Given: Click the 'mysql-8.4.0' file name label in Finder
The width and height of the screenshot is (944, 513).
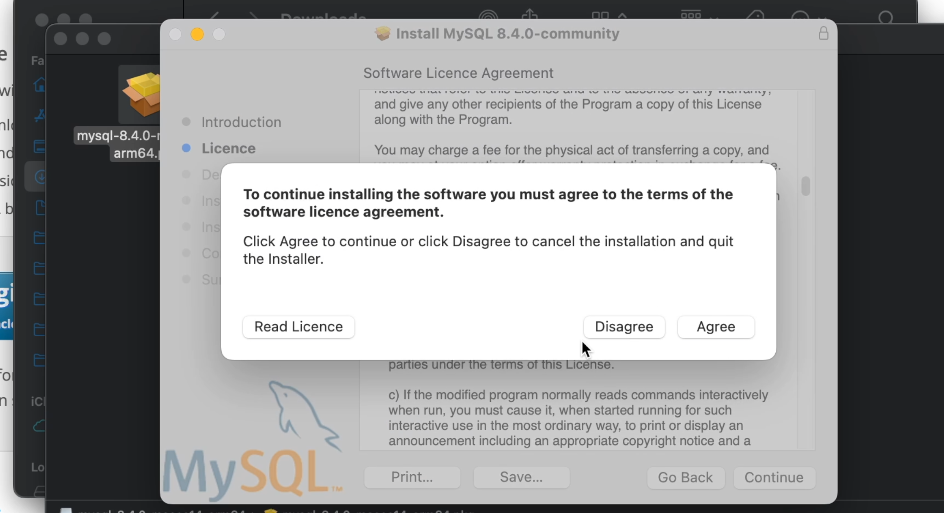Looking at the screenshot, I should pyautogui.click(x=118, y=144).
